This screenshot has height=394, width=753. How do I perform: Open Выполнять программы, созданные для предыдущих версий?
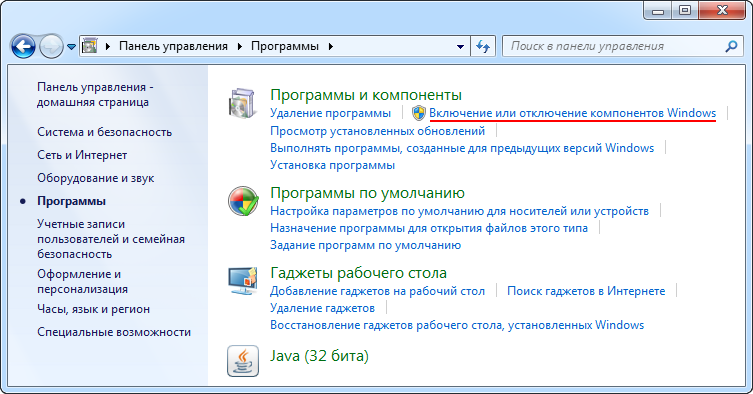coord(462,148)
